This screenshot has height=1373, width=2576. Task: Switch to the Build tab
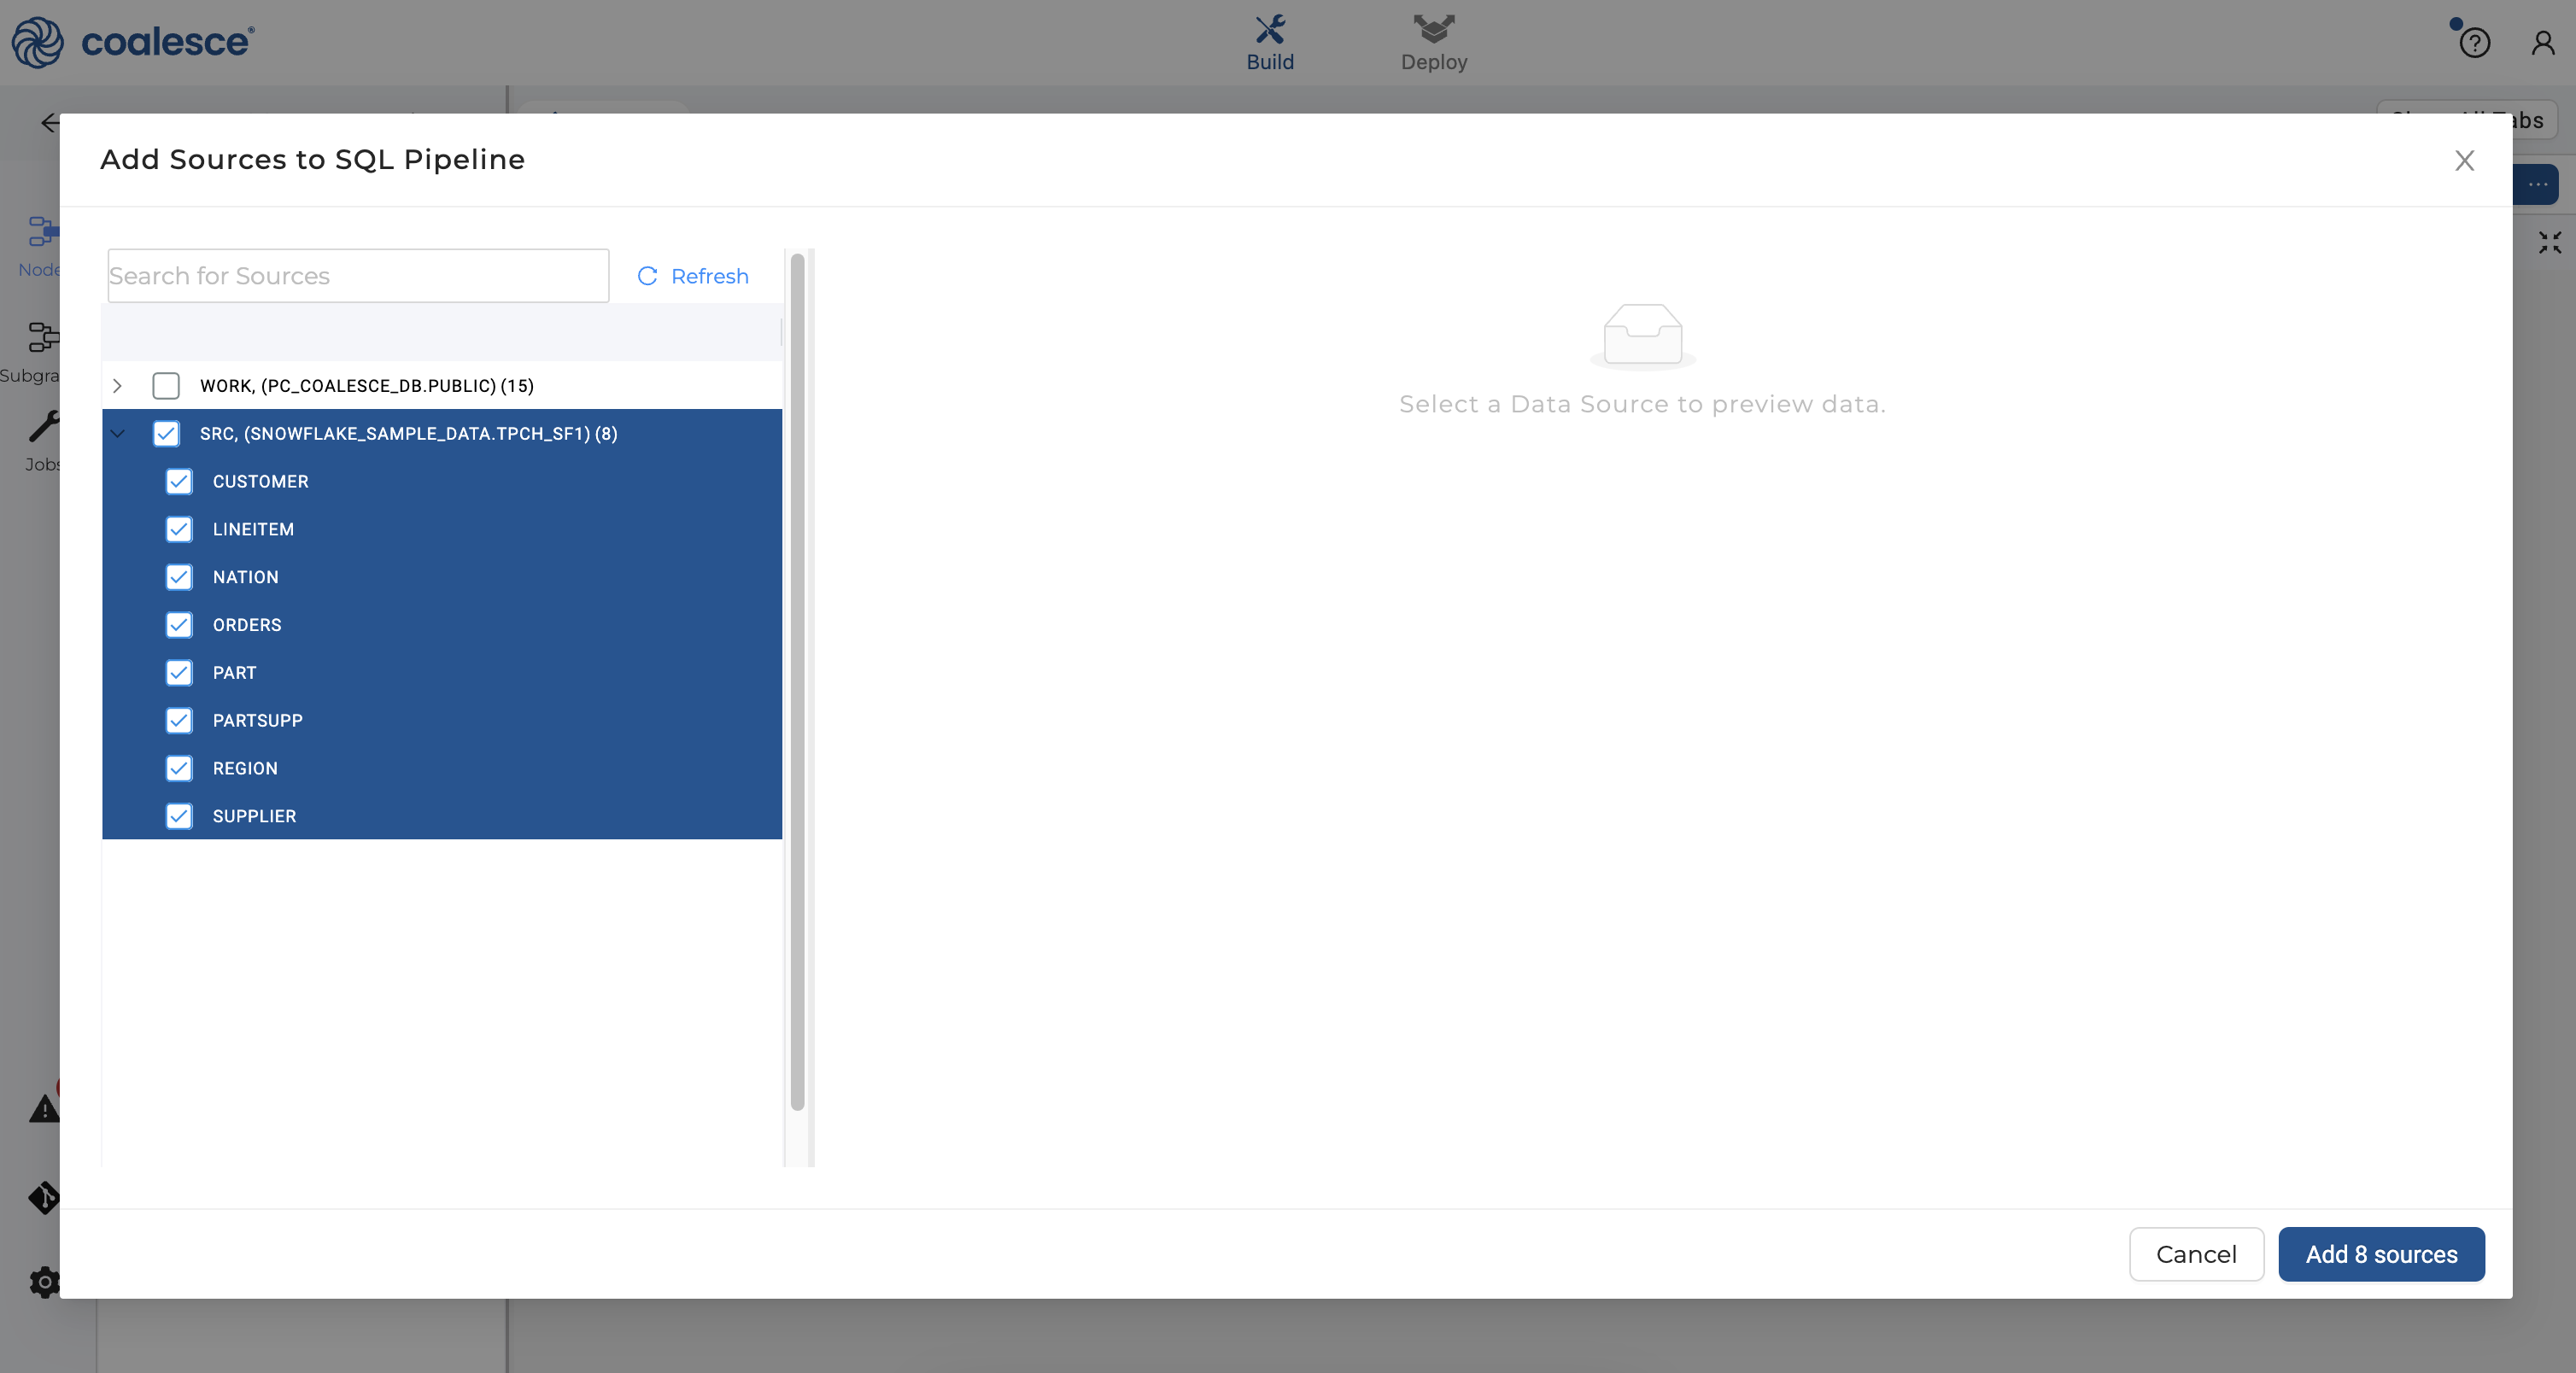1269,43
